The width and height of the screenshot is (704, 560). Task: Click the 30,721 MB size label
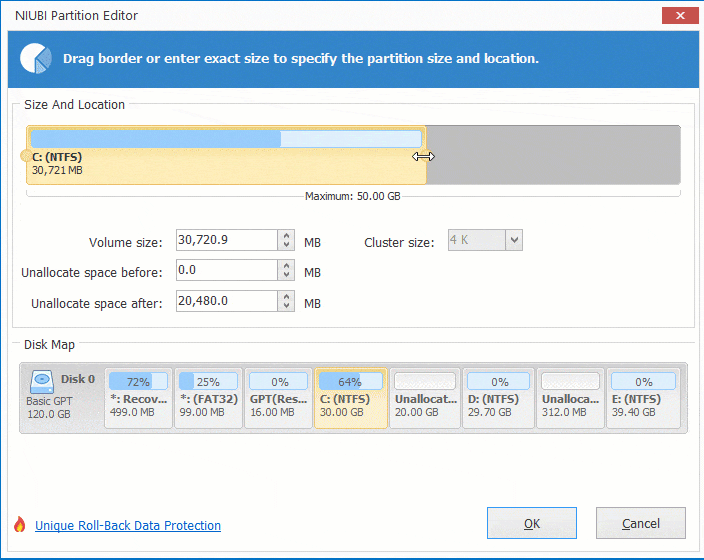57,170
